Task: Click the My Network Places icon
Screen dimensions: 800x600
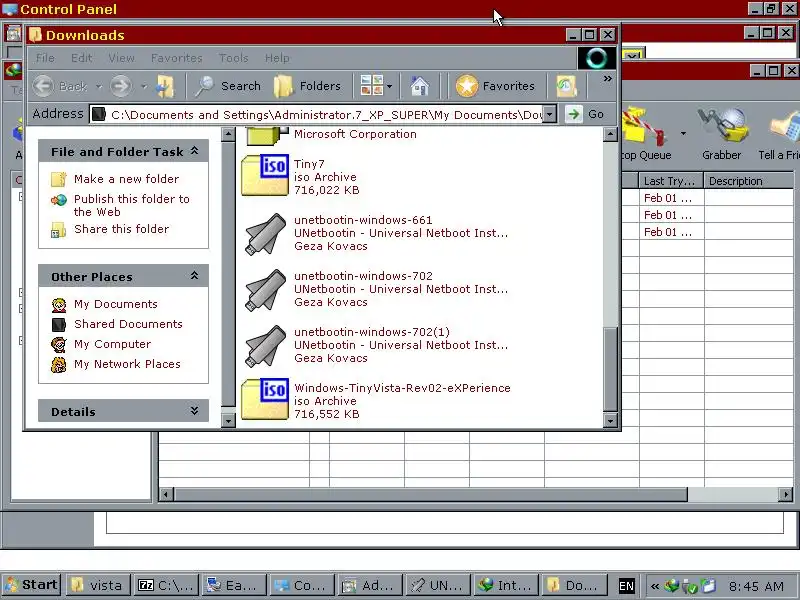Action: (59, 364)
